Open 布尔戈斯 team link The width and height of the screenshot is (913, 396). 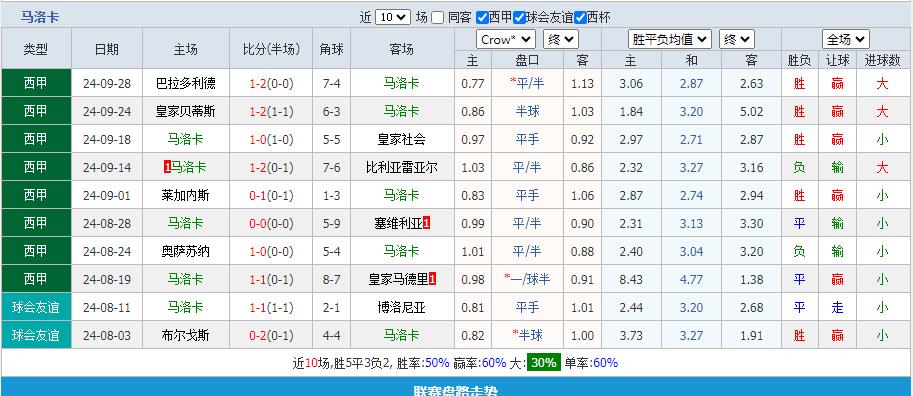pyautogui.click(x=186, y=335)
